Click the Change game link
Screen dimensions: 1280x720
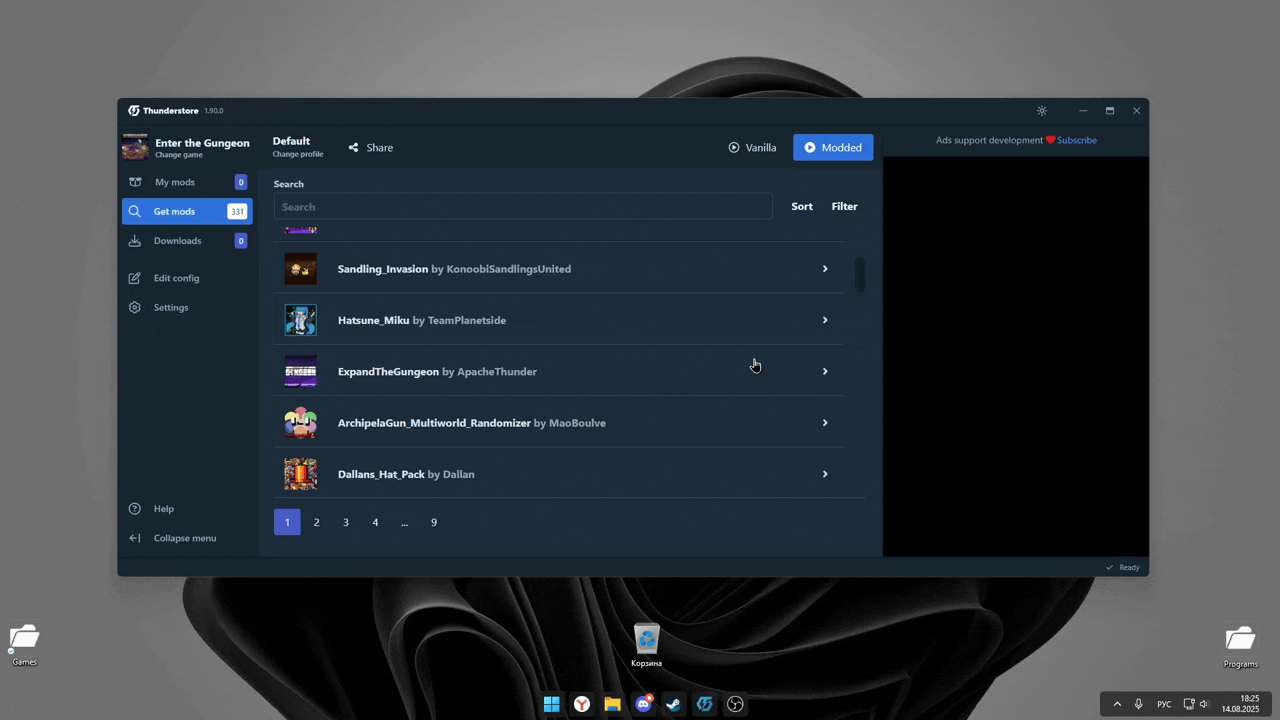click(179, 155)
